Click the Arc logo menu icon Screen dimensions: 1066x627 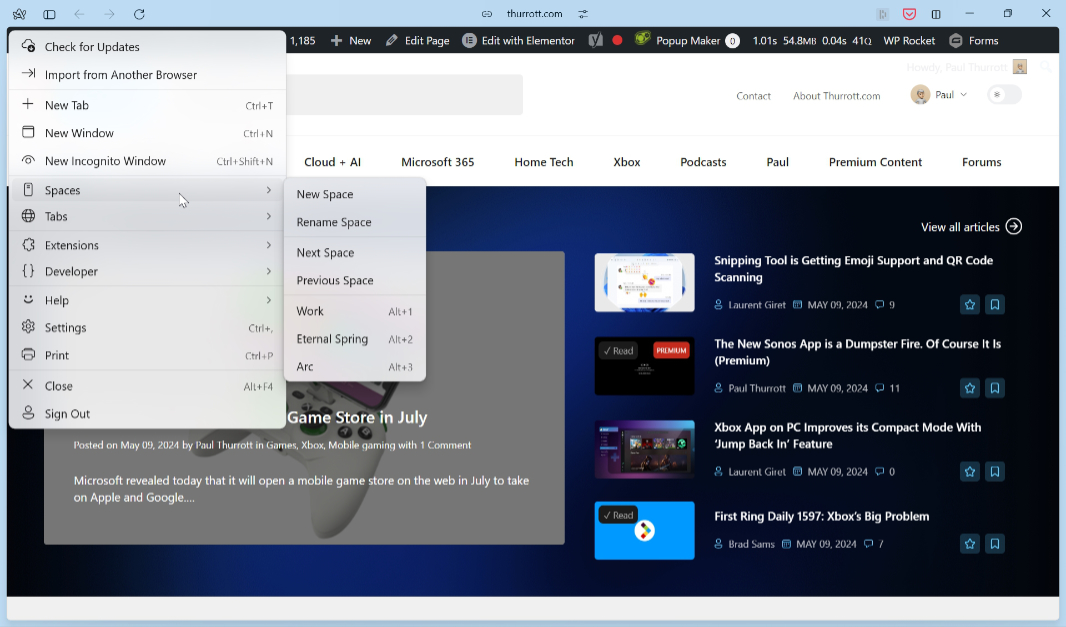coord(19,14)
